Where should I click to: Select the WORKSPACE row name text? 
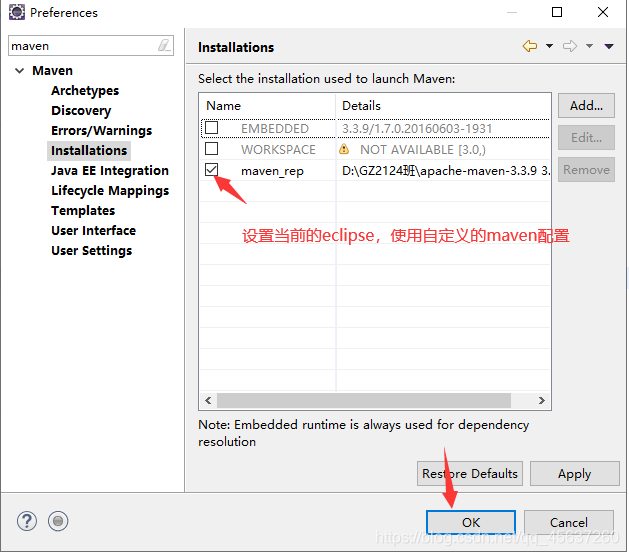tap(278, 150)
